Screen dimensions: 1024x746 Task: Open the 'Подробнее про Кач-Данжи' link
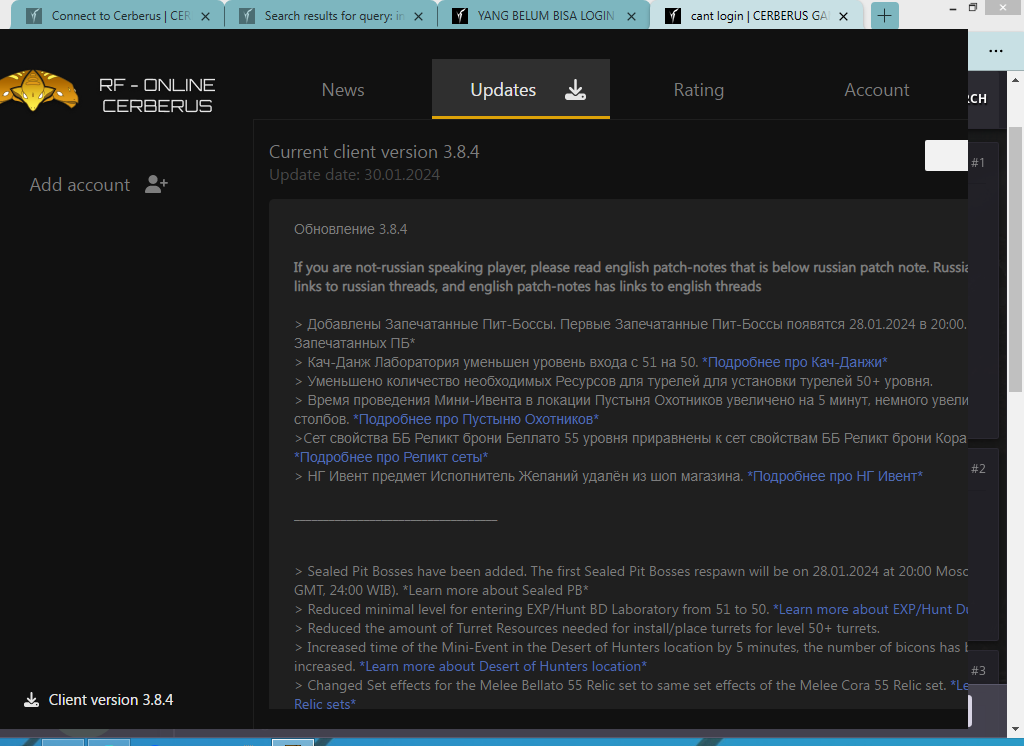tap(794, 362)
